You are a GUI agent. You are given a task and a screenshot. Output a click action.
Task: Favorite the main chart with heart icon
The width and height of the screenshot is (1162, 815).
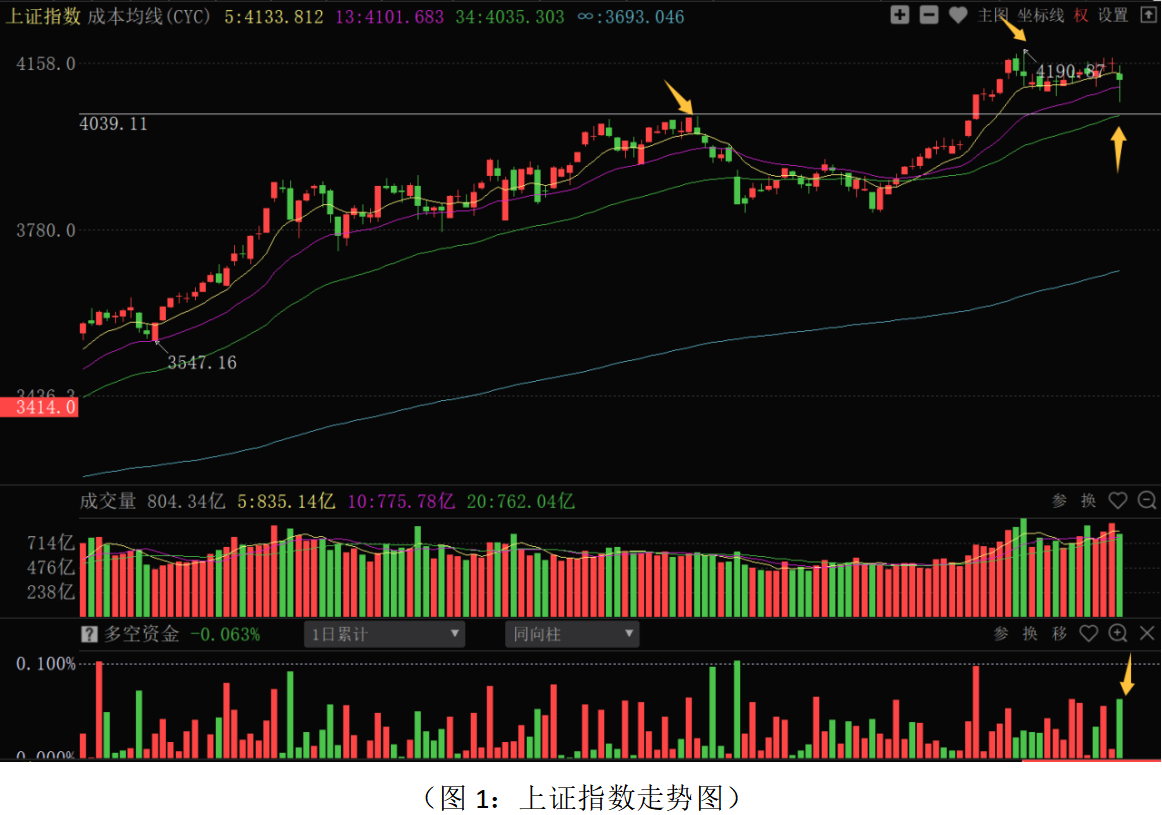pyautogui.click(x=958, y=15)
